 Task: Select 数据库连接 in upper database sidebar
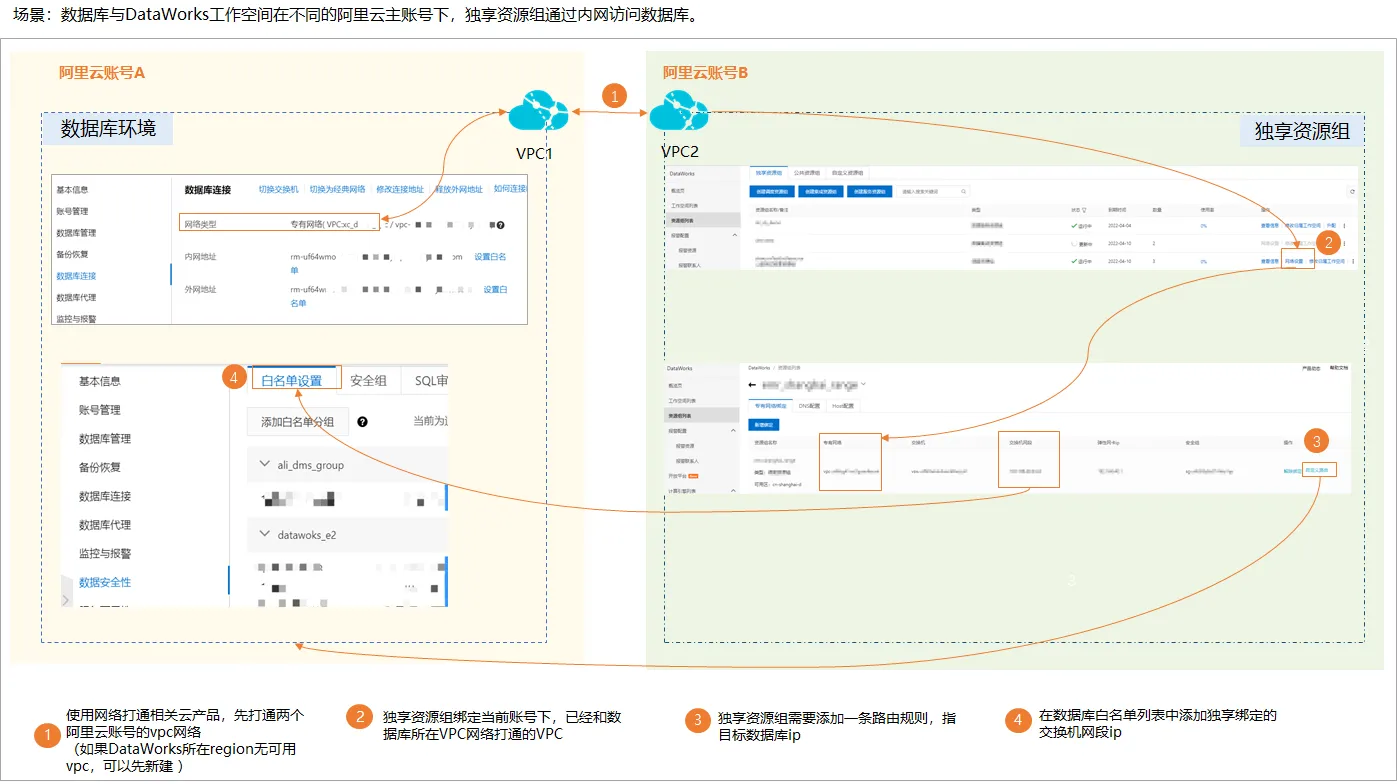(x=76, y=276)
